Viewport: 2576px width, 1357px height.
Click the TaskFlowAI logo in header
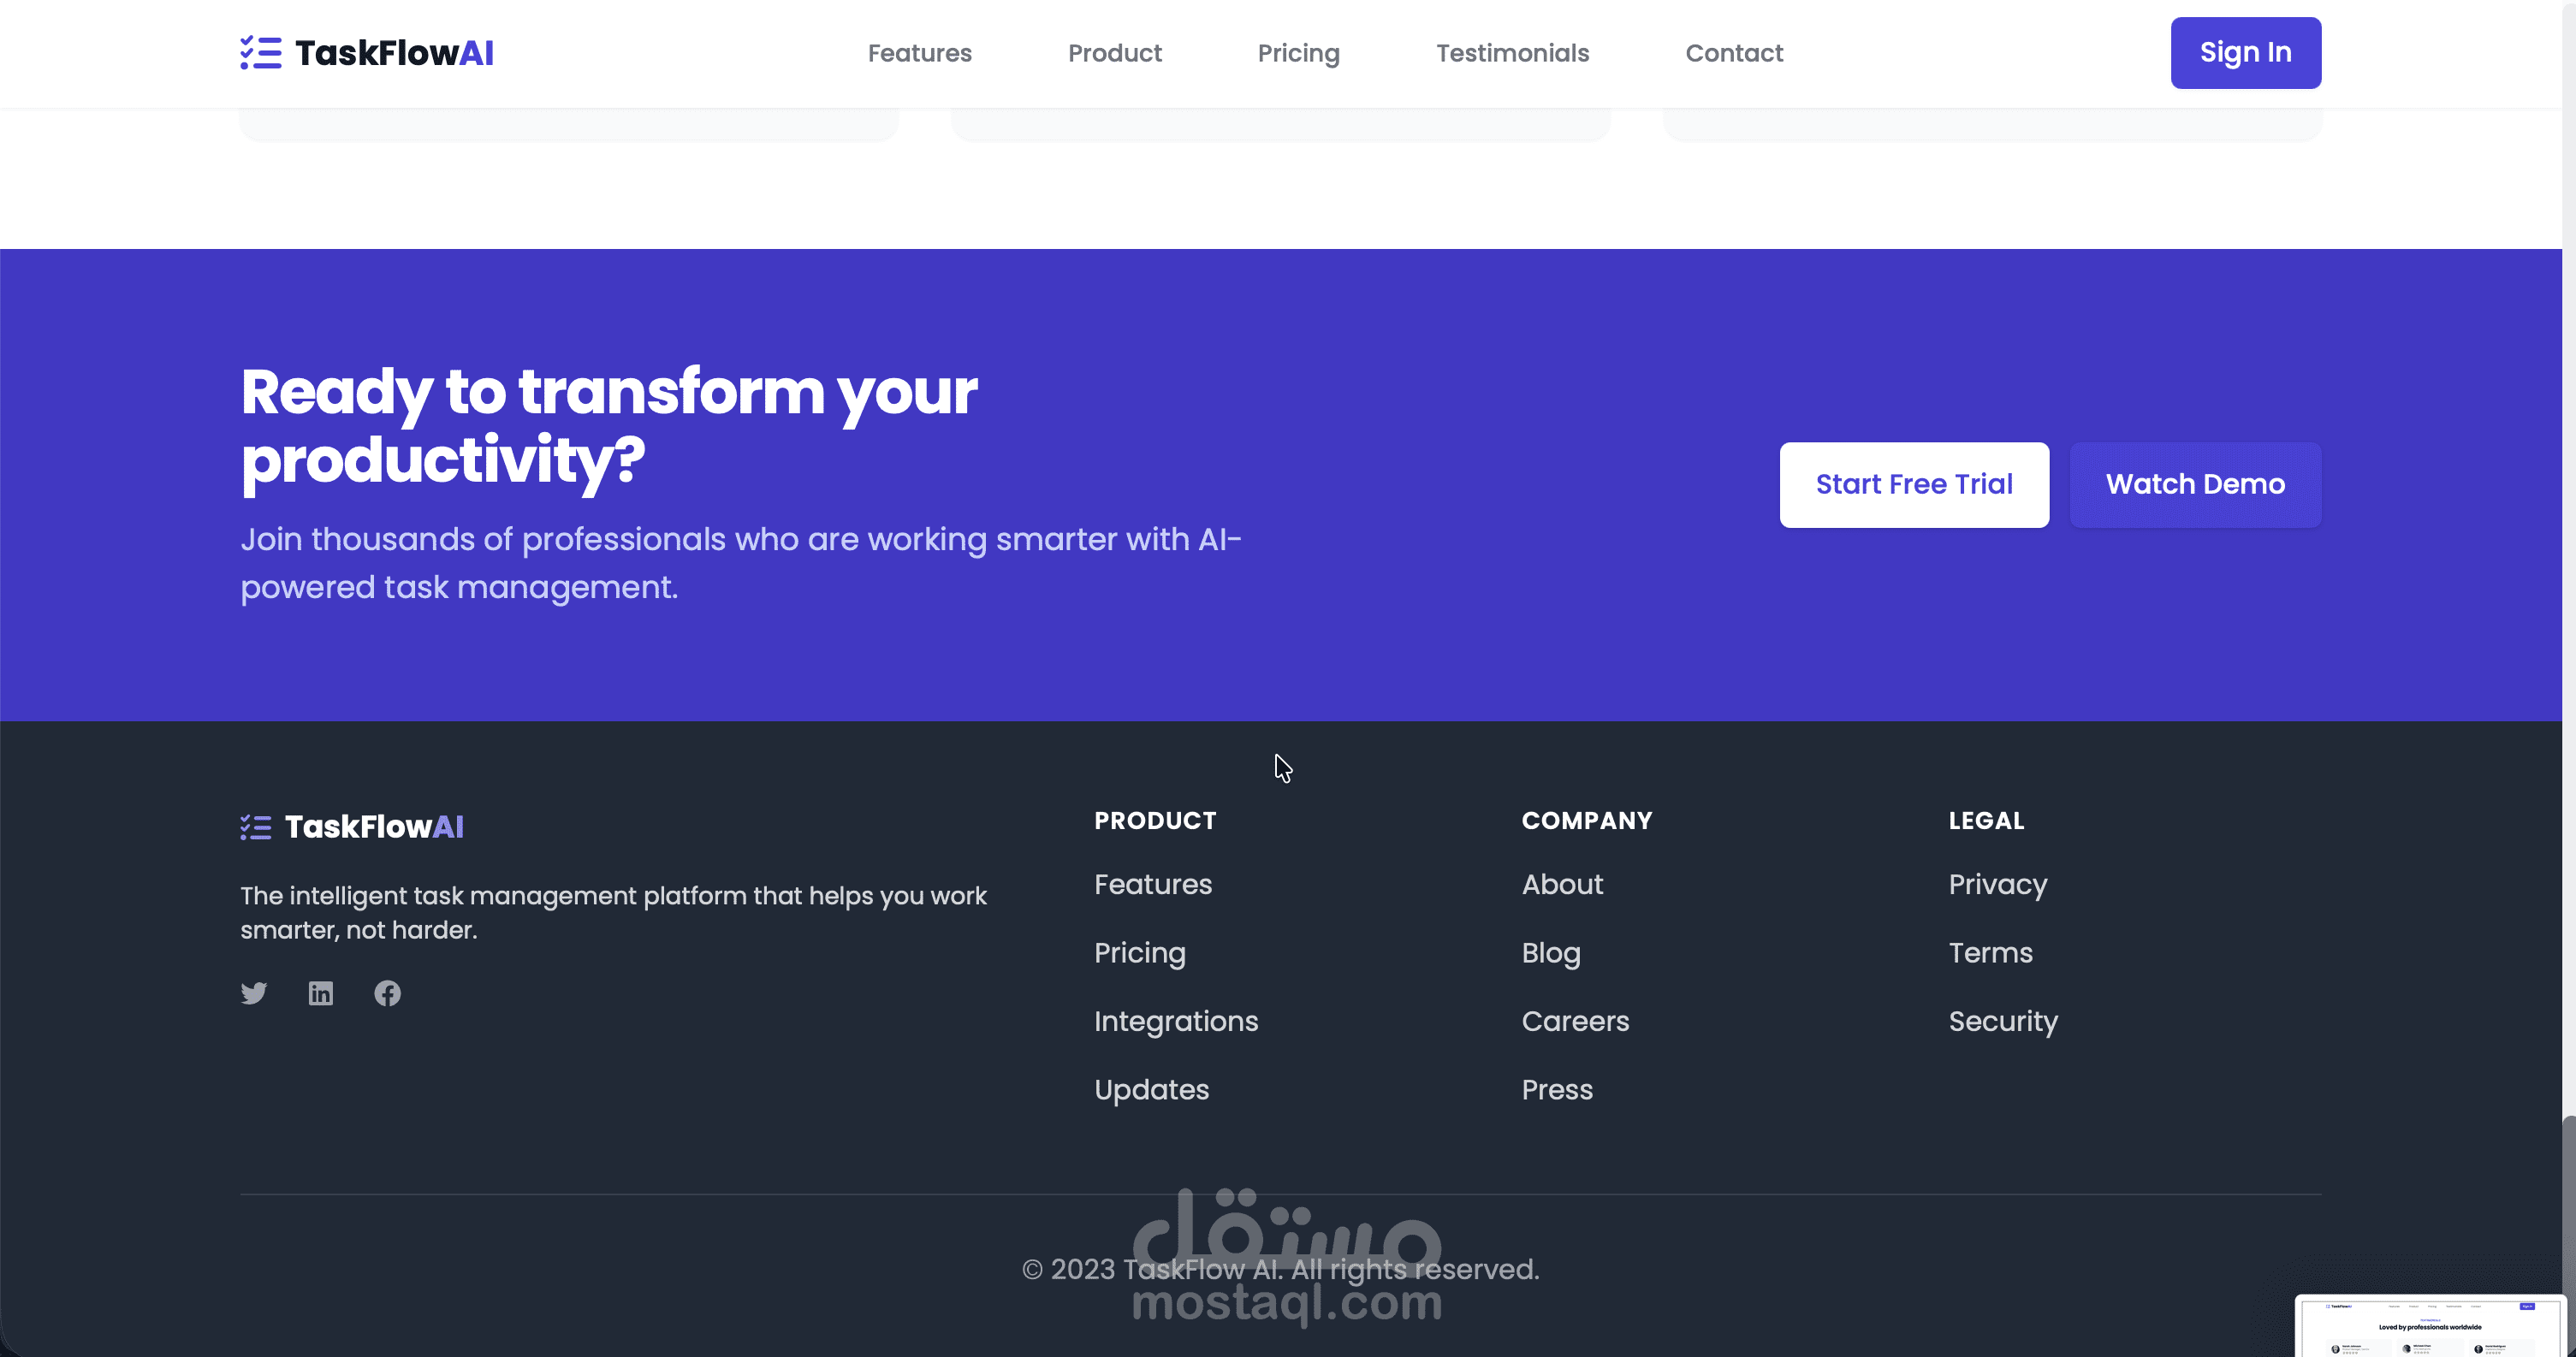tap(367, 53)
